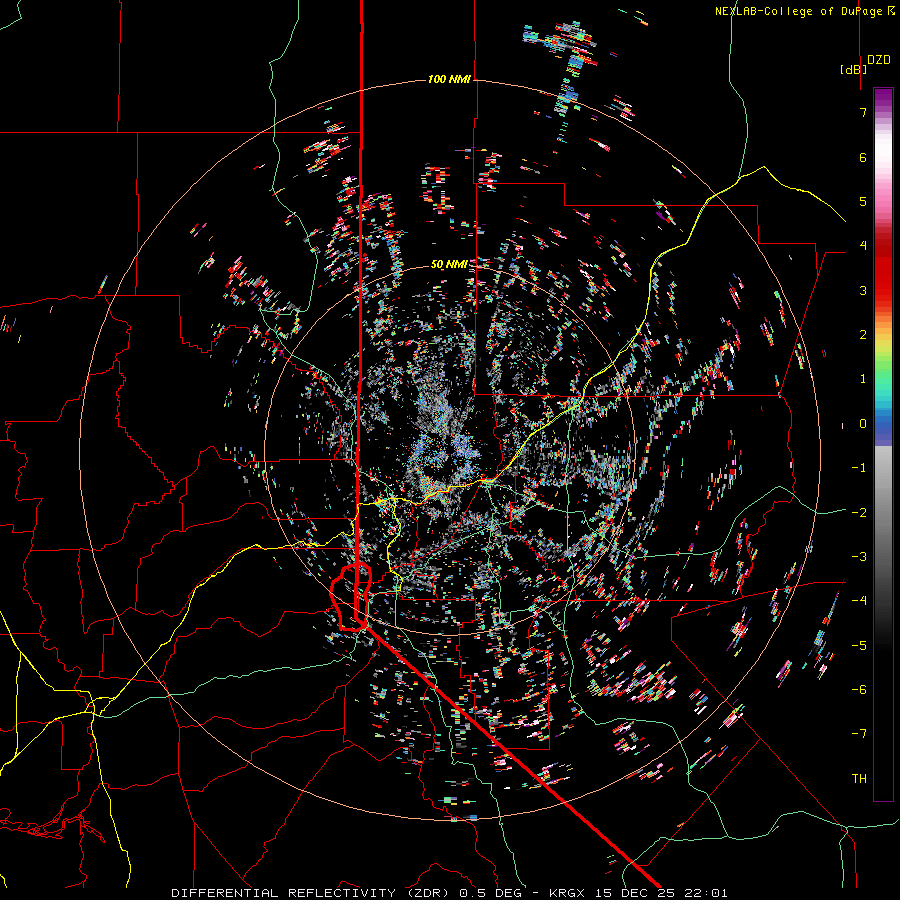
Task: Click the -2 value on the color scale
Action: pyautogui.click(x=859, y=513)
